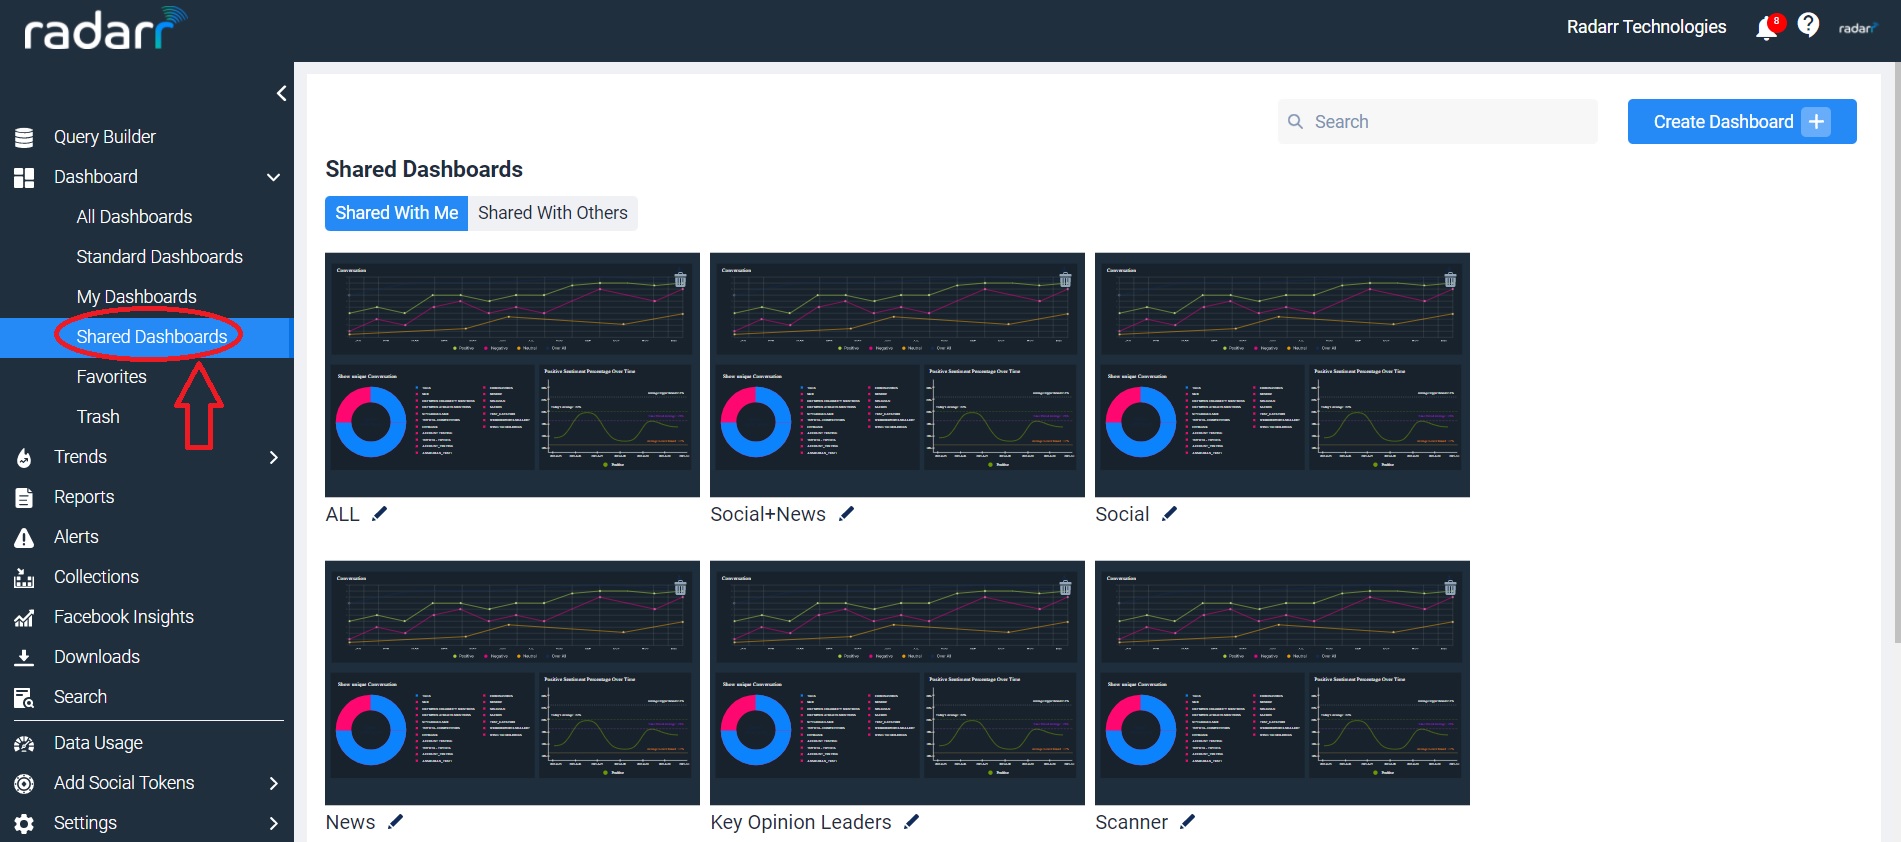Go to Reports page

84,497
